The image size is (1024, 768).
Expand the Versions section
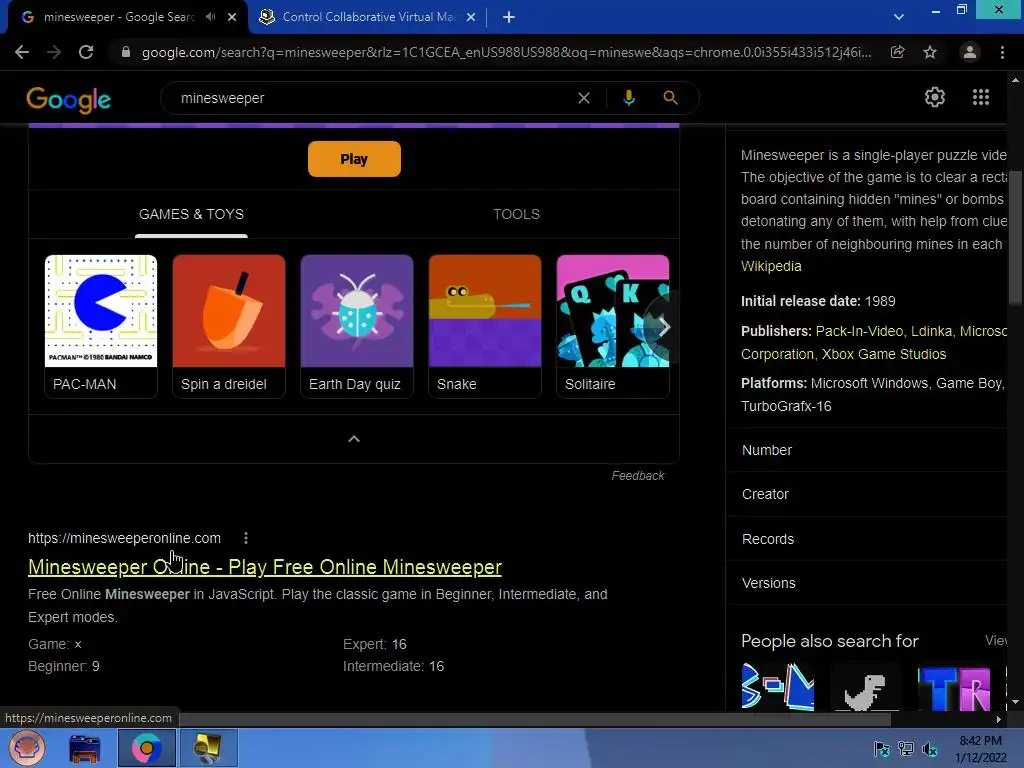866,583
